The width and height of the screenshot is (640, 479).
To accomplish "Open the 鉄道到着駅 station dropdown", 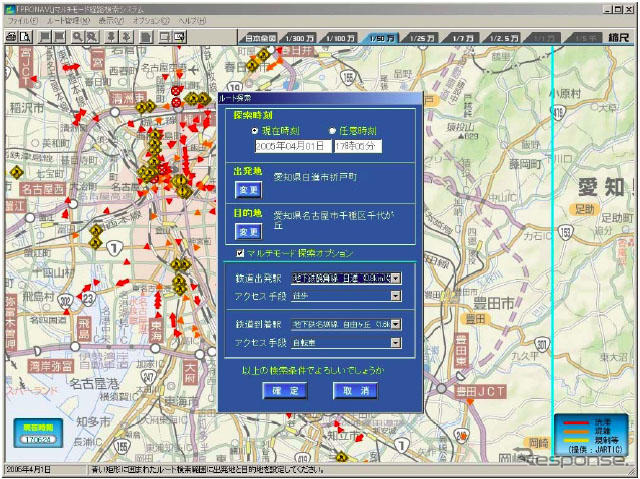I will [395, 326].
